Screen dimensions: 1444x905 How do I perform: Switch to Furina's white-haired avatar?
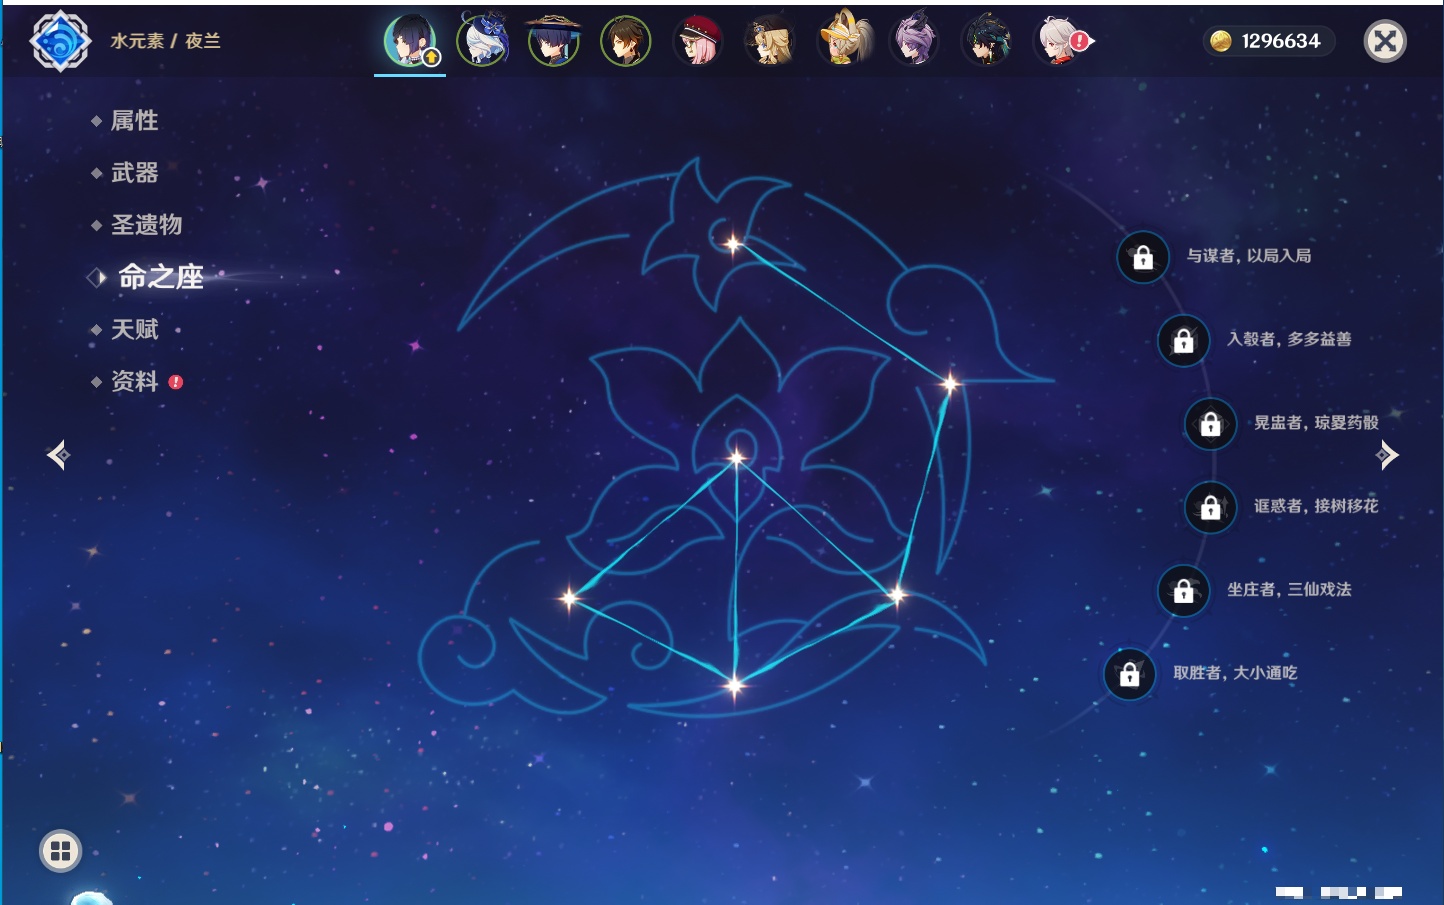(482, 41)
